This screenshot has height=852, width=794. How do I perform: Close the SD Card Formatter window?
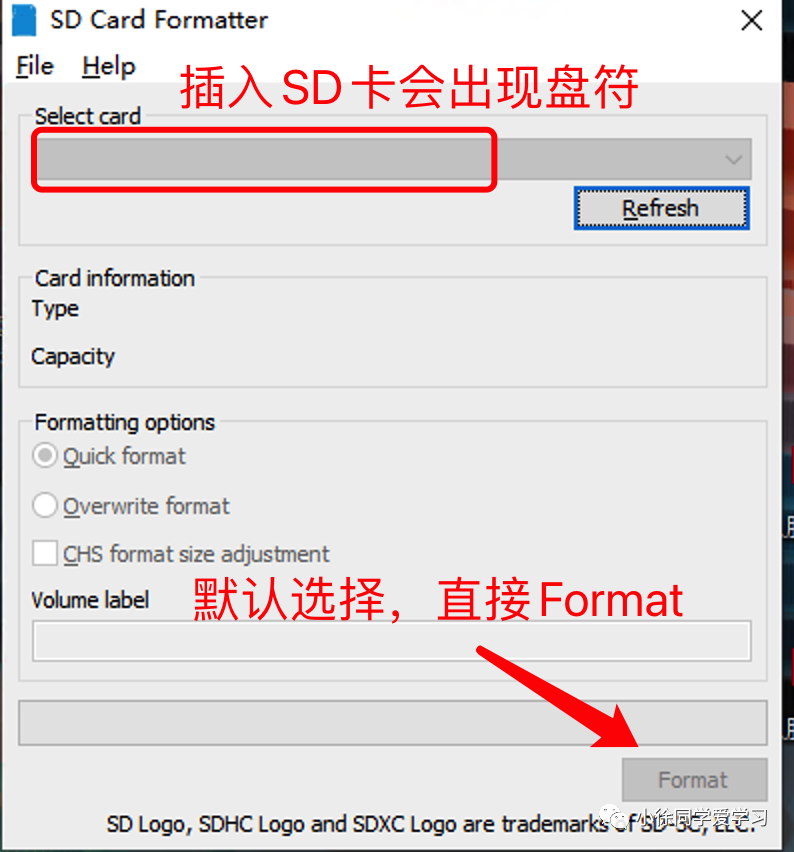pos(752,21)
